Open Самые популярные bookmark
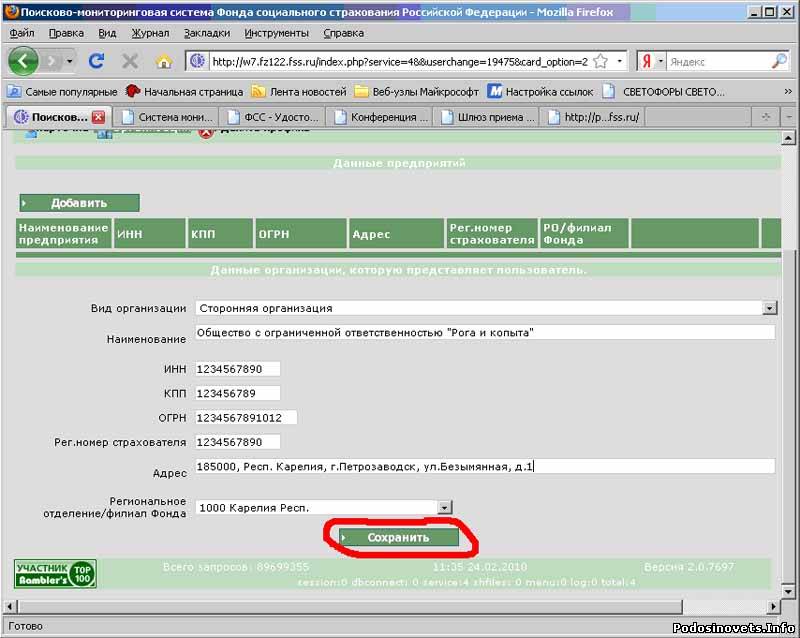Screen dimensions: 800x638 (62, 92)
